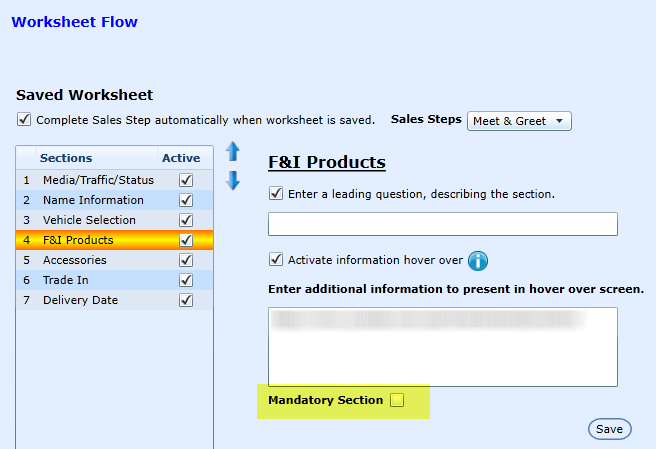Open the Sales Steps dropdown
Image resolution: width=656 pixels, height=449 pixels.
click(x=519, y=121)
